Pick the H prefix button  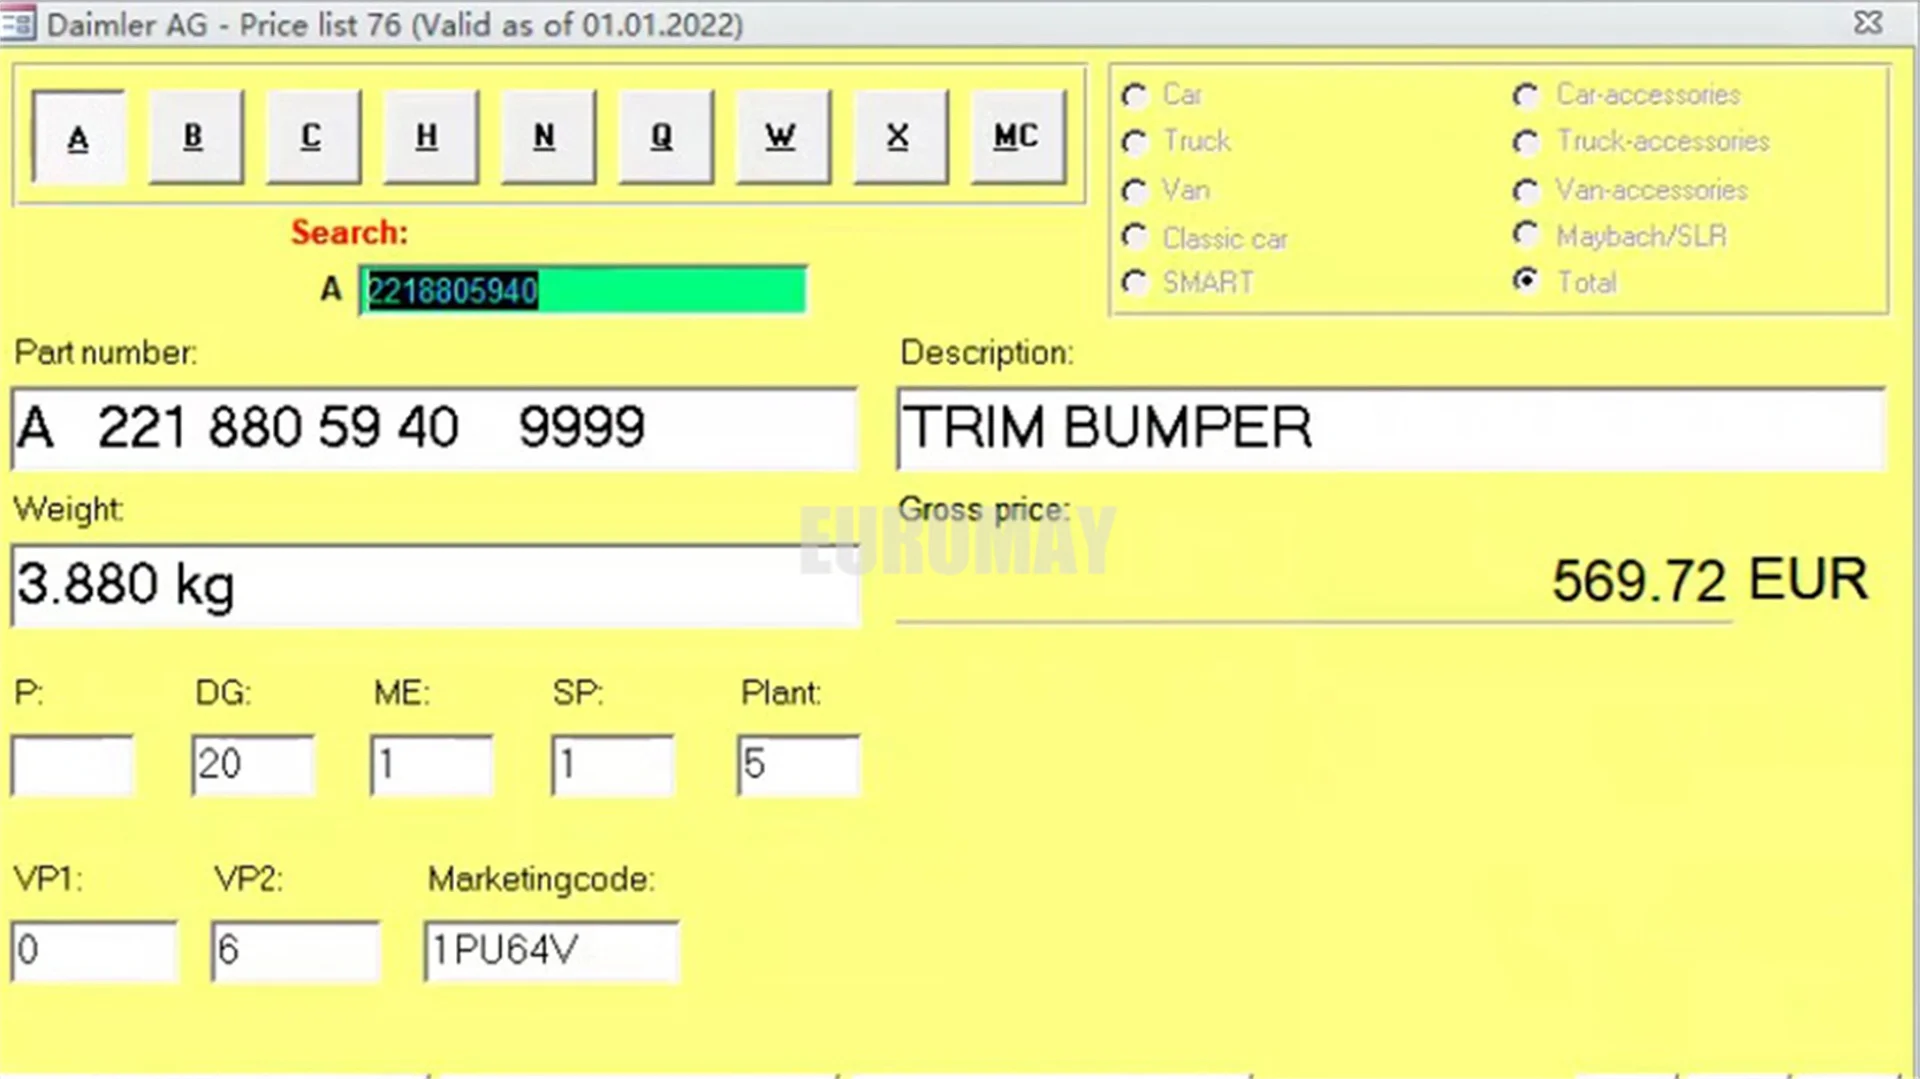tap(430, 137)
